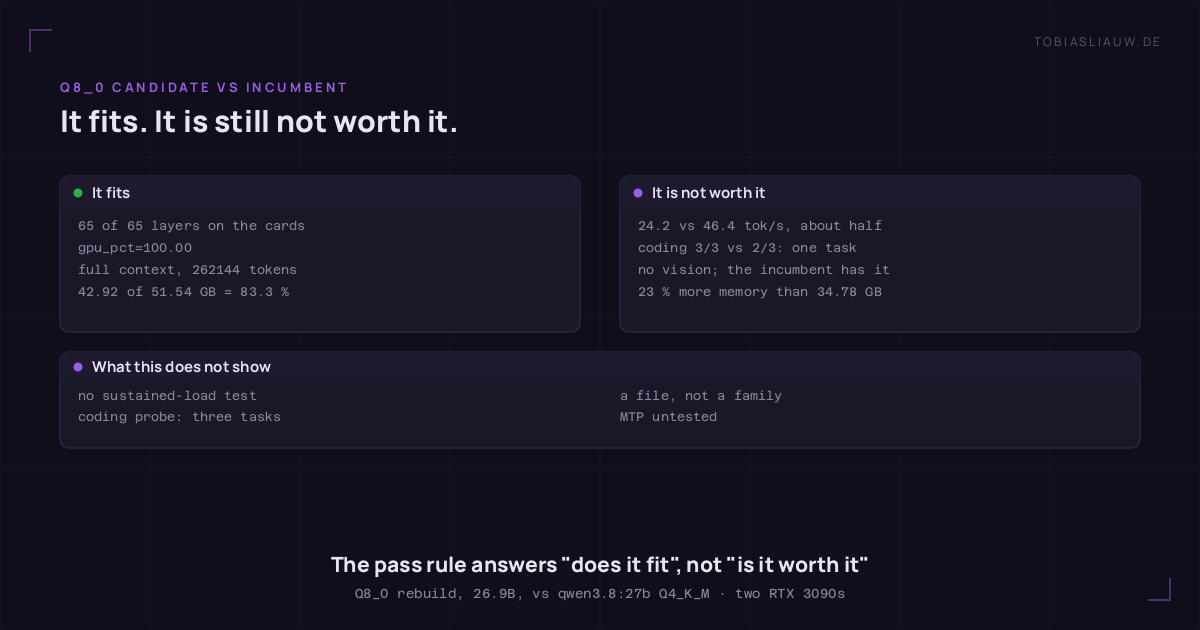Click the purple dot beside It is not worth it
1200x630 pixels.
point(638,193)
